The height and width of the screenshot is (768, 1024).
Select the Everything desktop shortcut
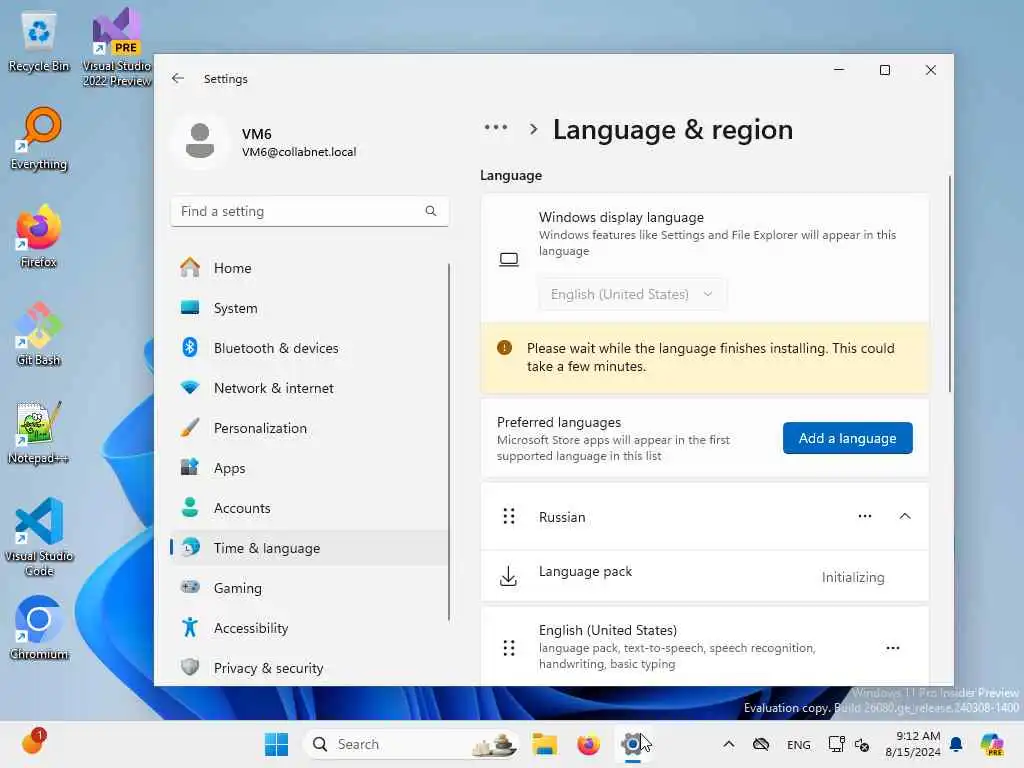pos(39,139)
